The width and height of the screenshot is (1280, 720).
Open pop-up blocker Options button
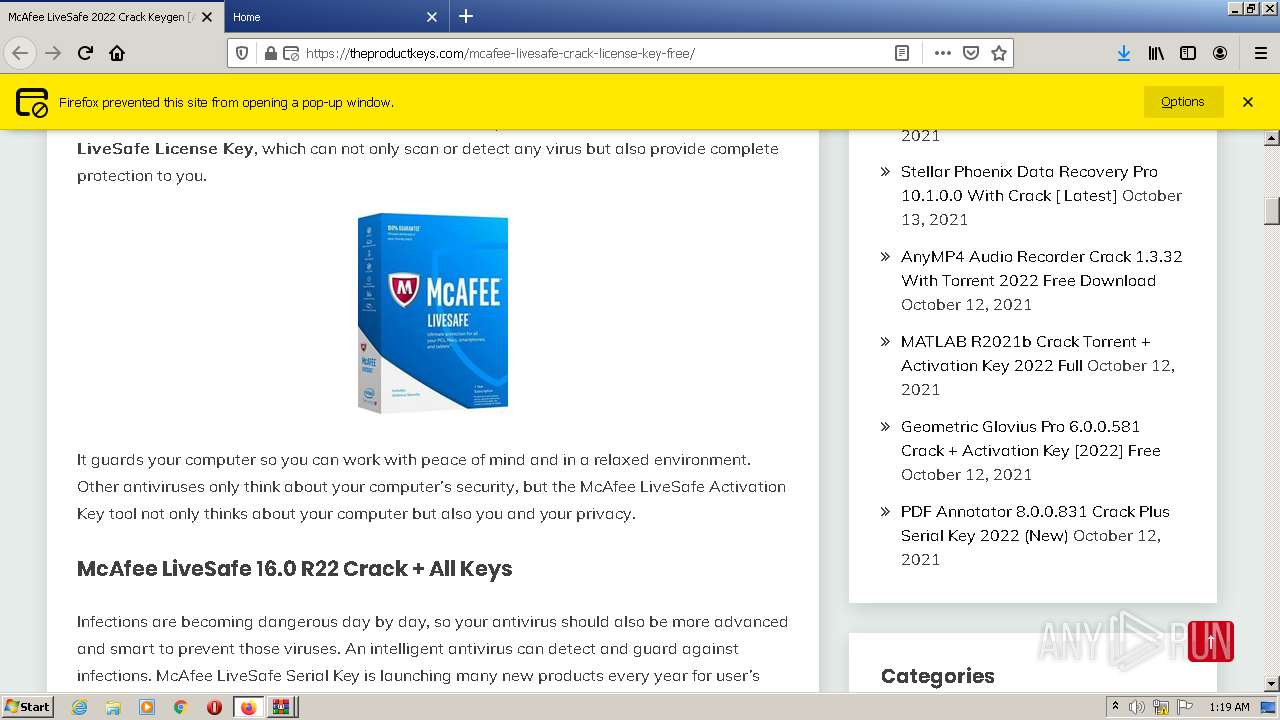(x=1183, y=102)
